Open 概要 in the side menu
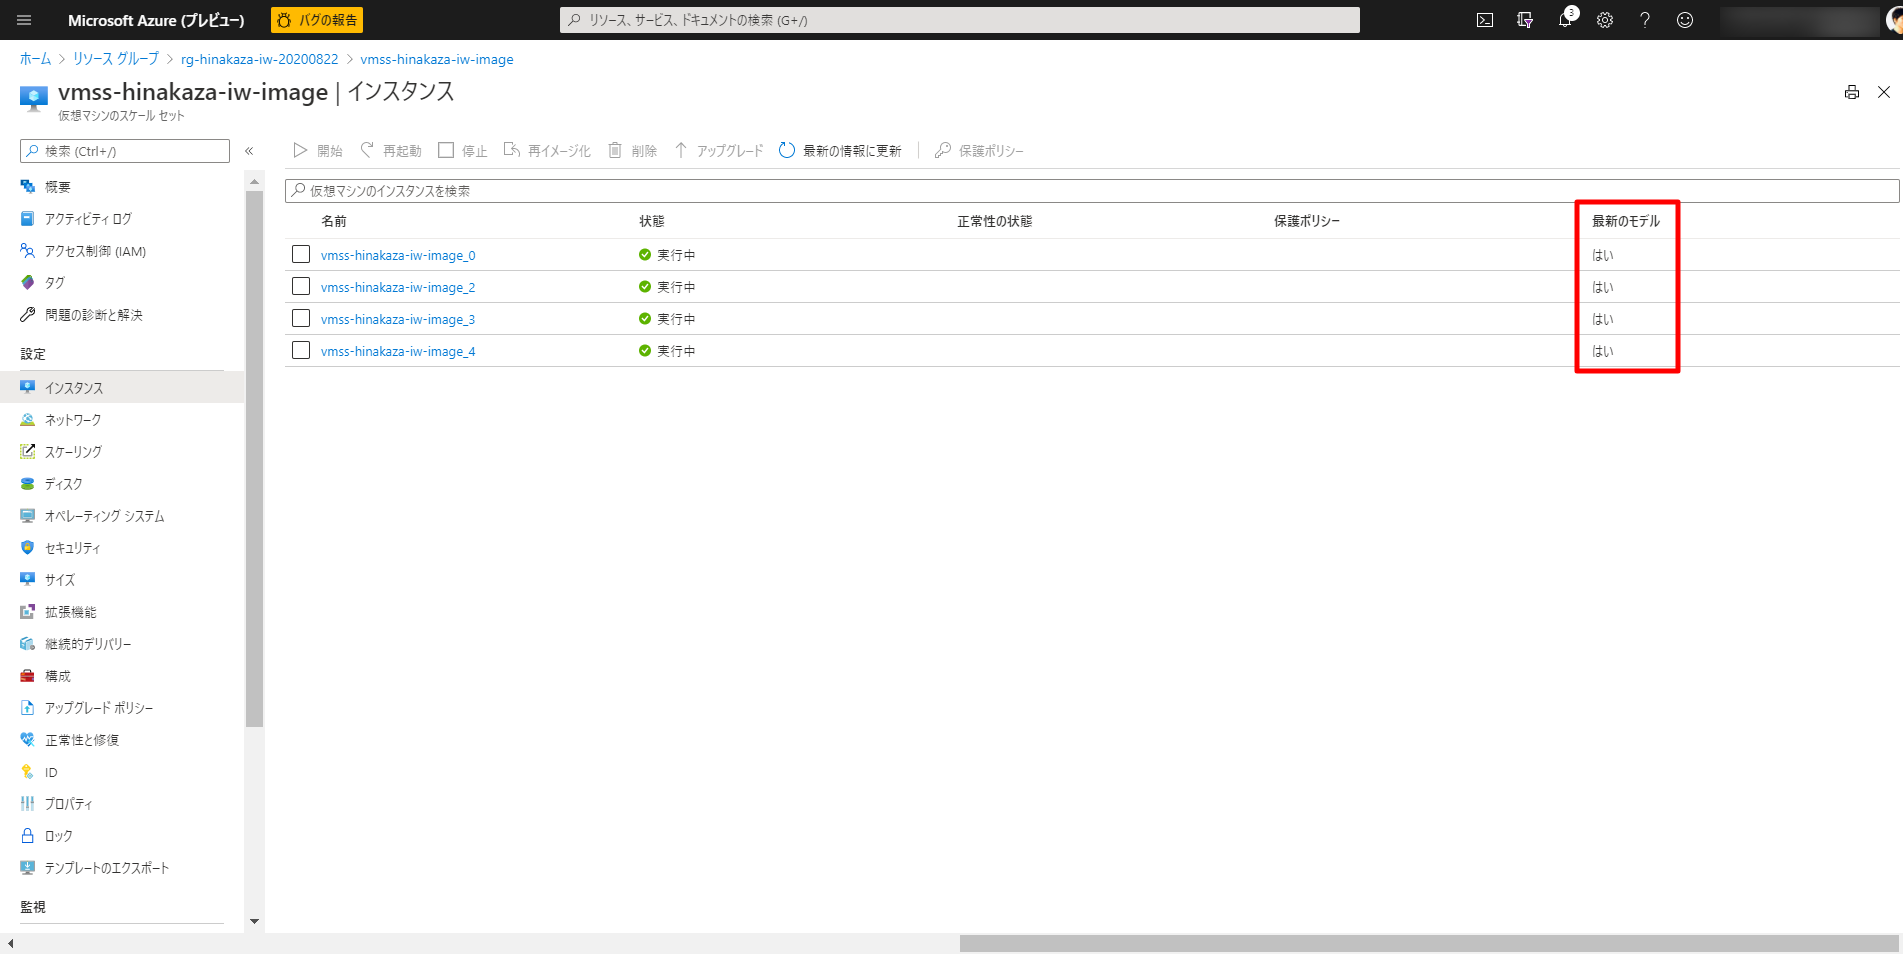This screenshot has height=954, width=1903. (122, 187)
